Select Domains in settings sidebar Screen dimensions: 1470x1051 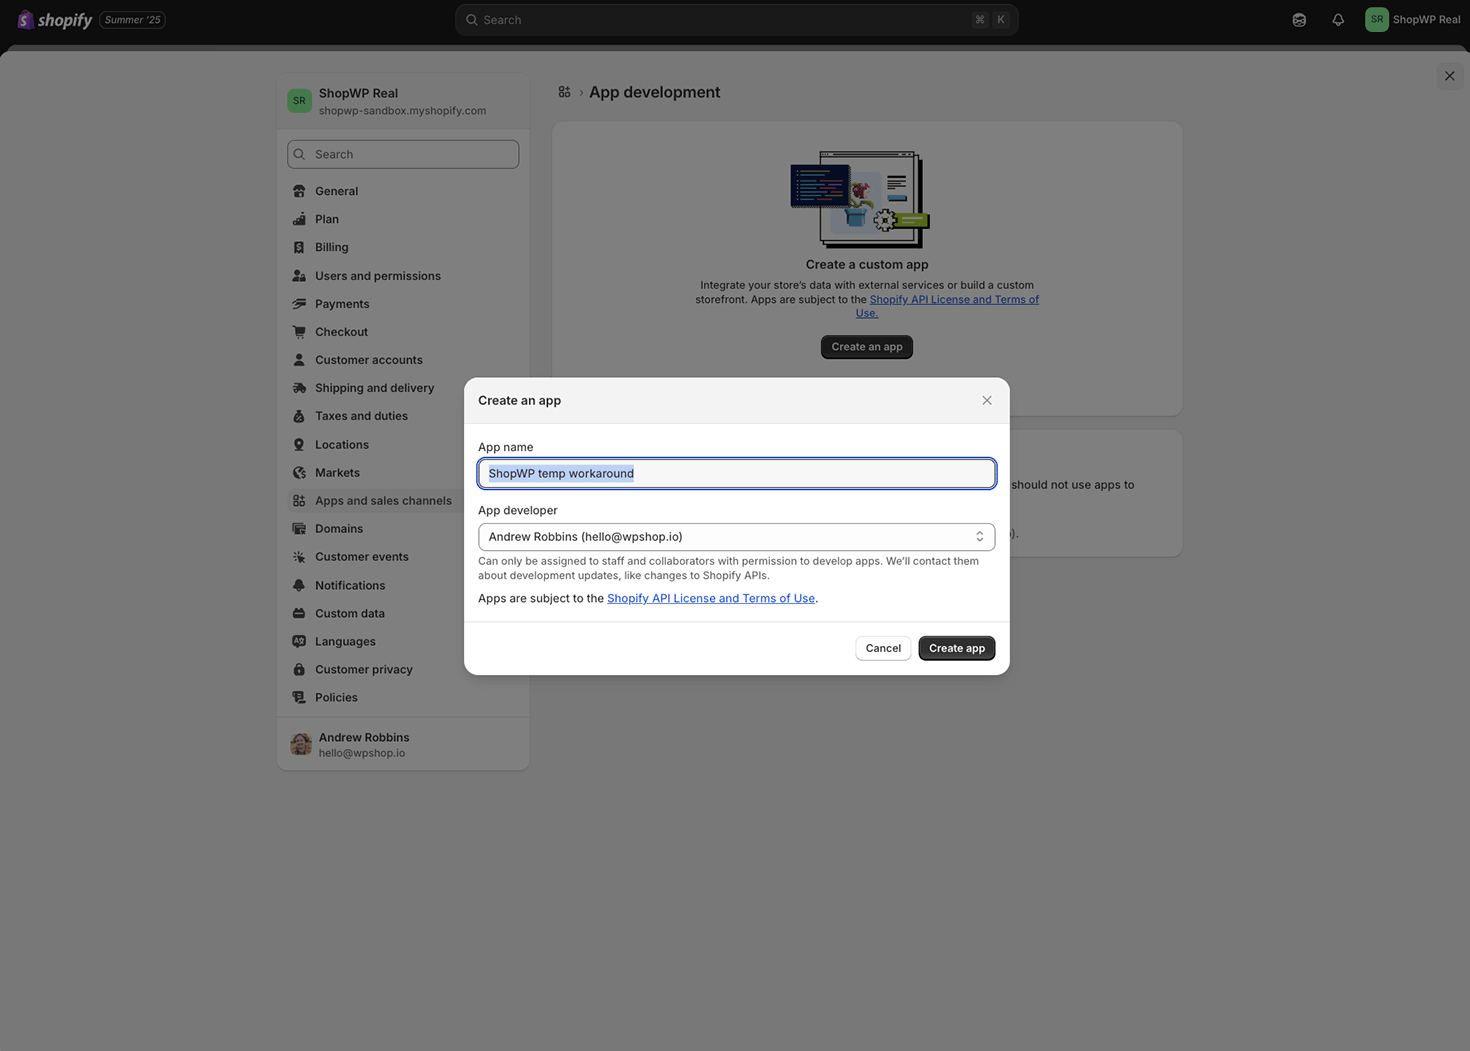pyautogui.click(x=403, y=529)
